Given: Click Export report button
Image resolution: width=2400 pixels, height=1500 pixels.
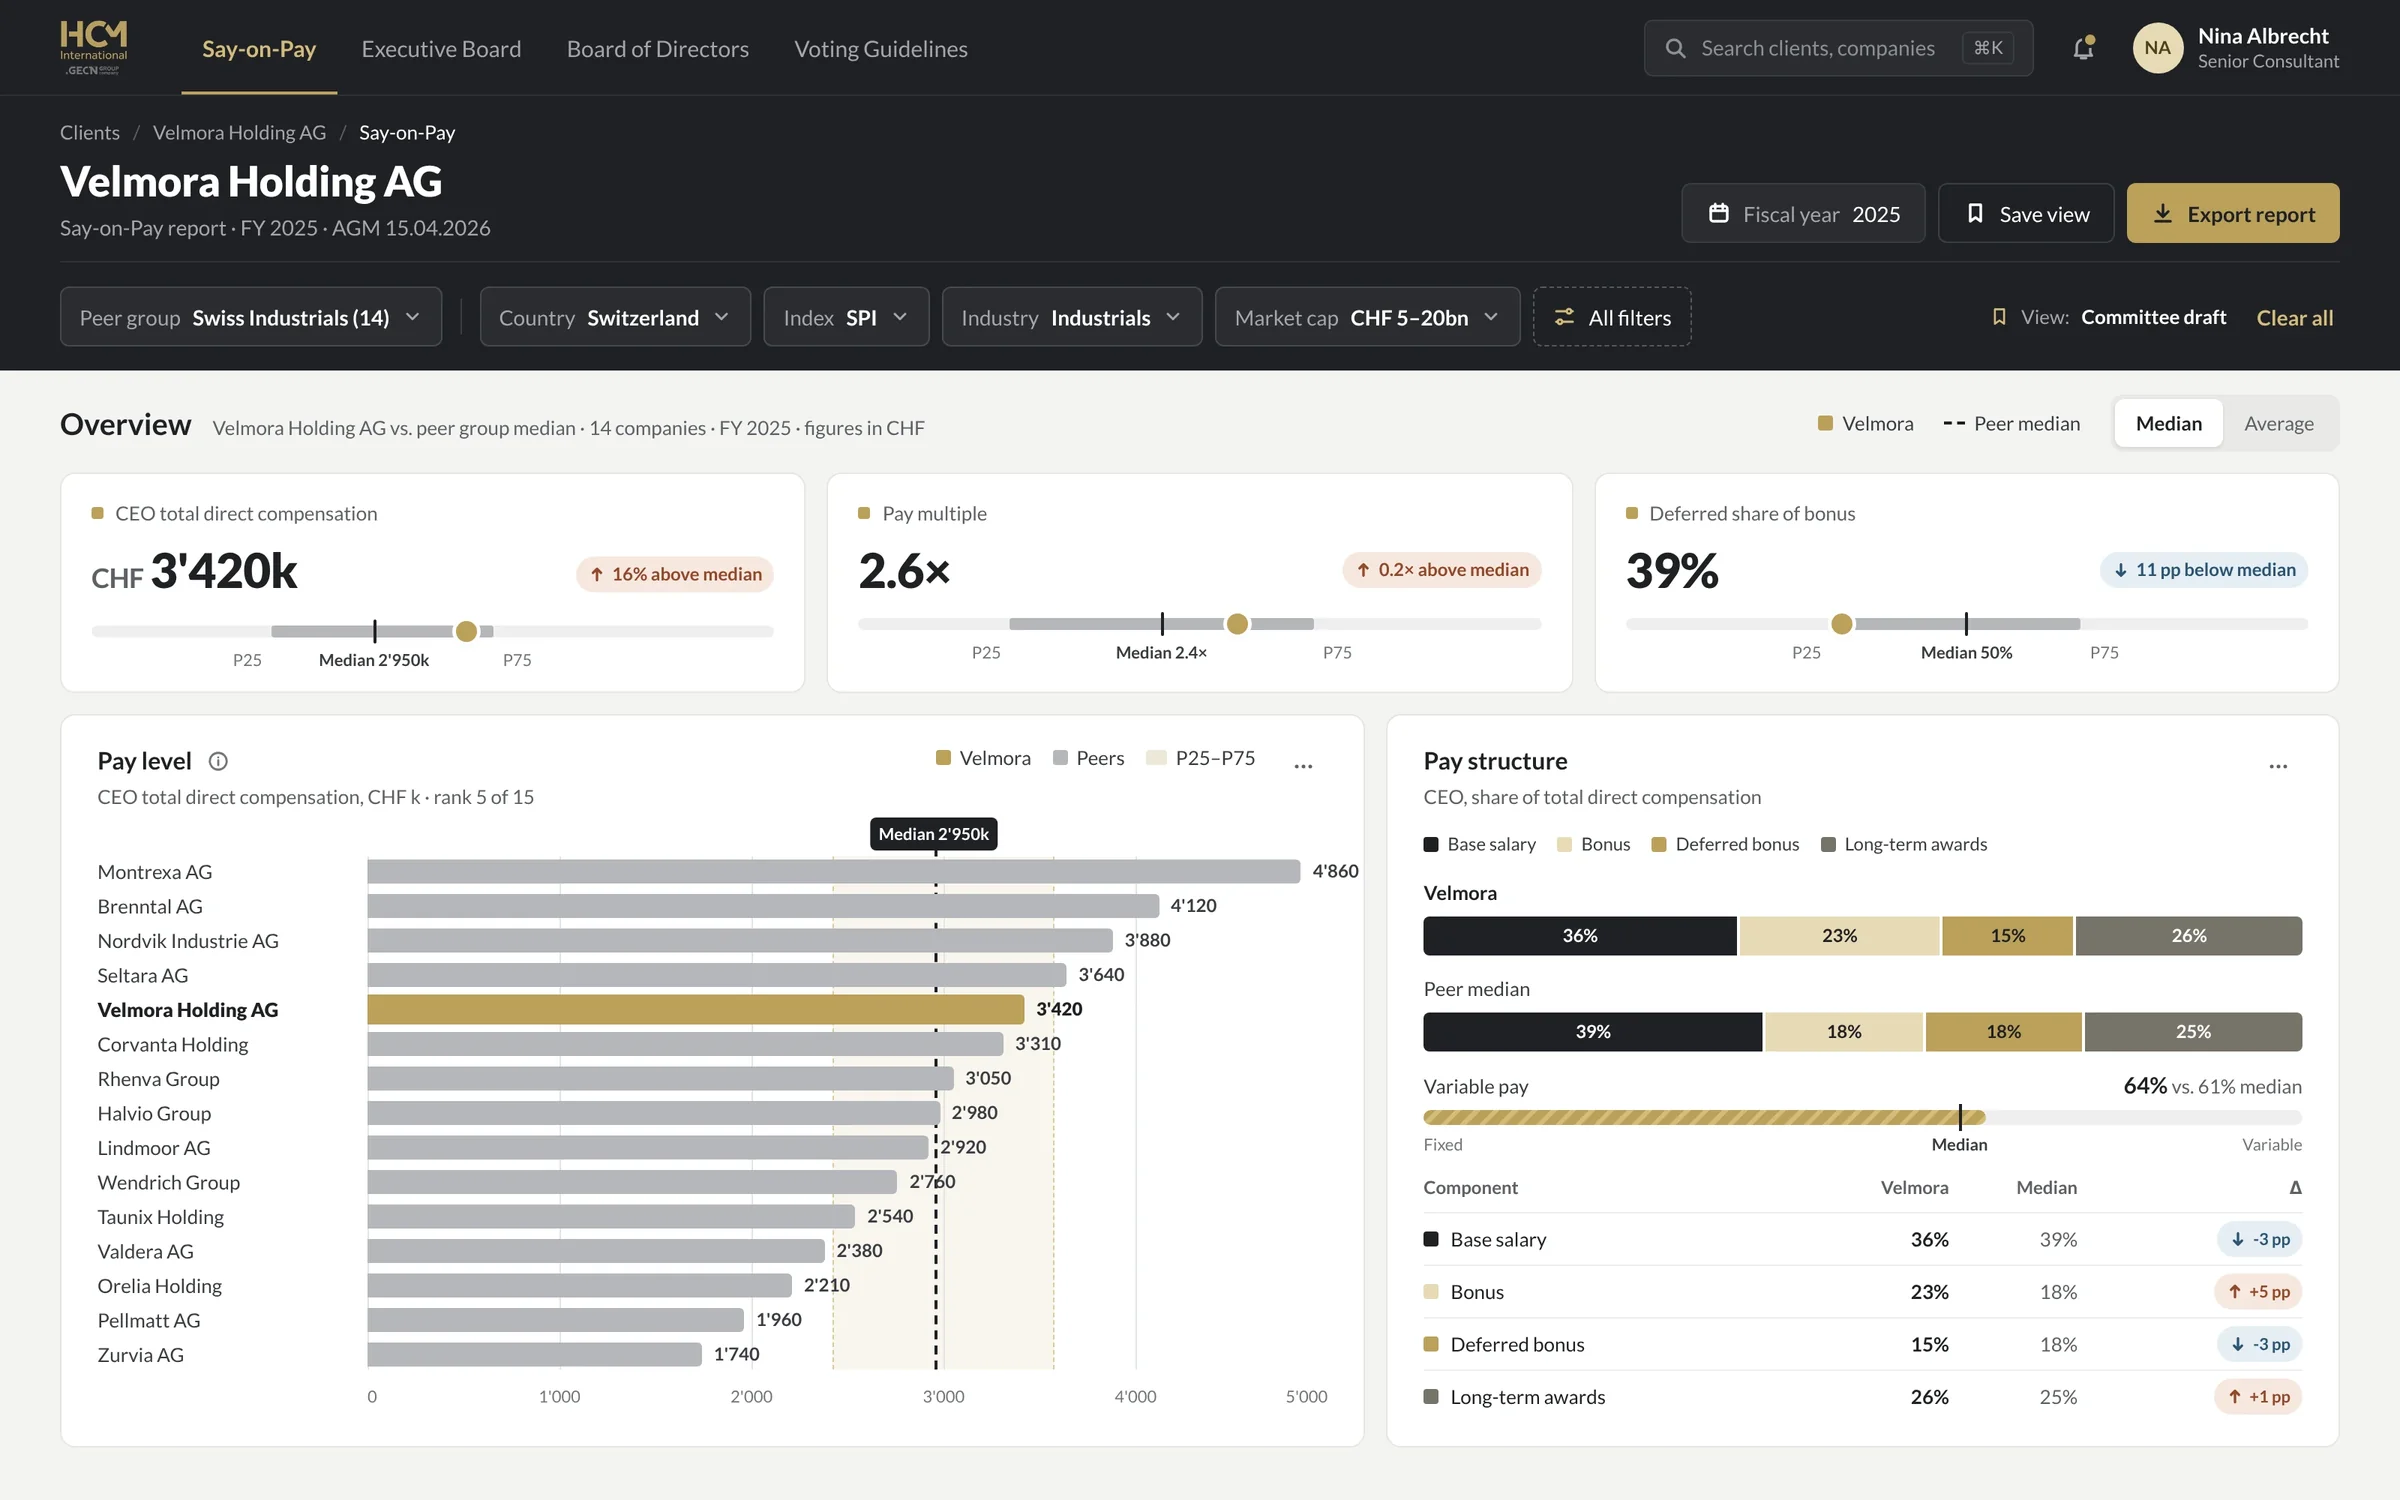Looking at the screenshot, I should click(2232, 214).
